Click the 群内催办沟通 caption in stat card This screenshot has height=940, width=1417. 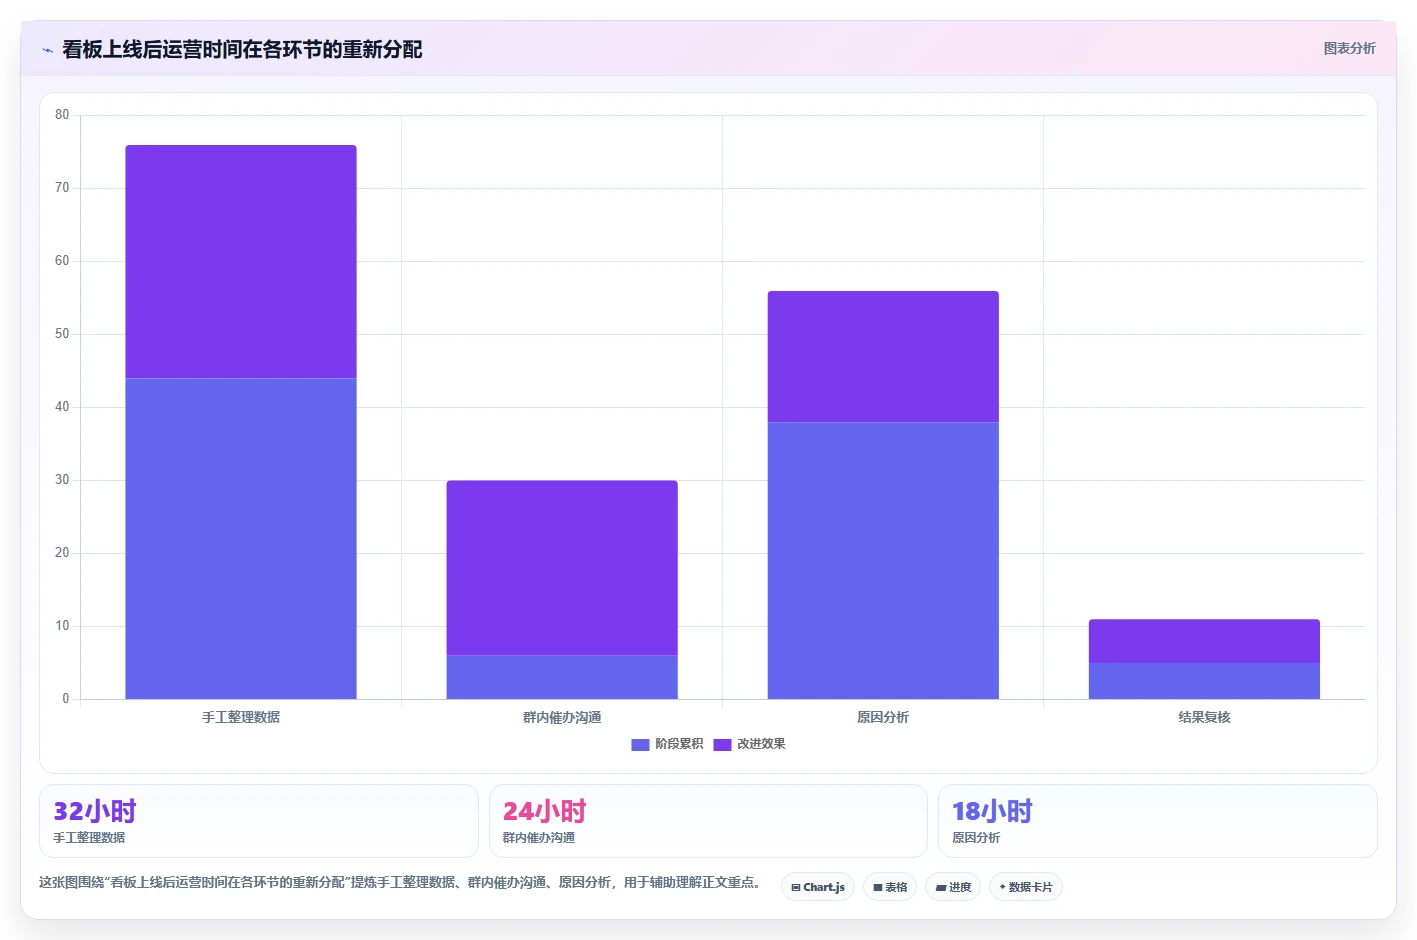[x=538, y=838]
